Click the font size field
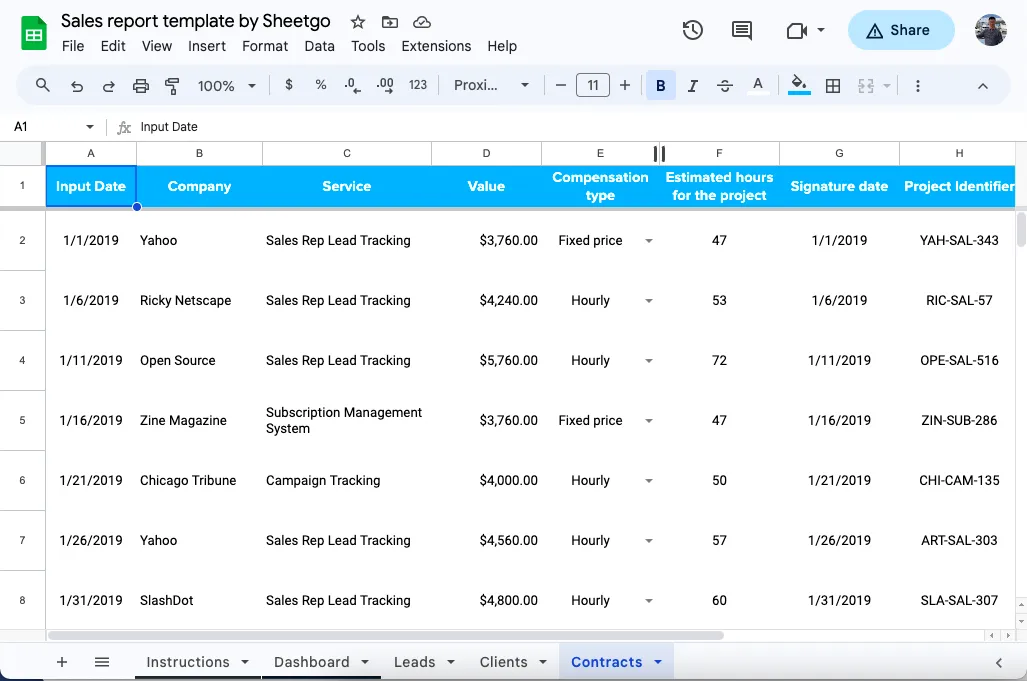The width and height of the screenshot is (1027, 681). coord(593,85)
